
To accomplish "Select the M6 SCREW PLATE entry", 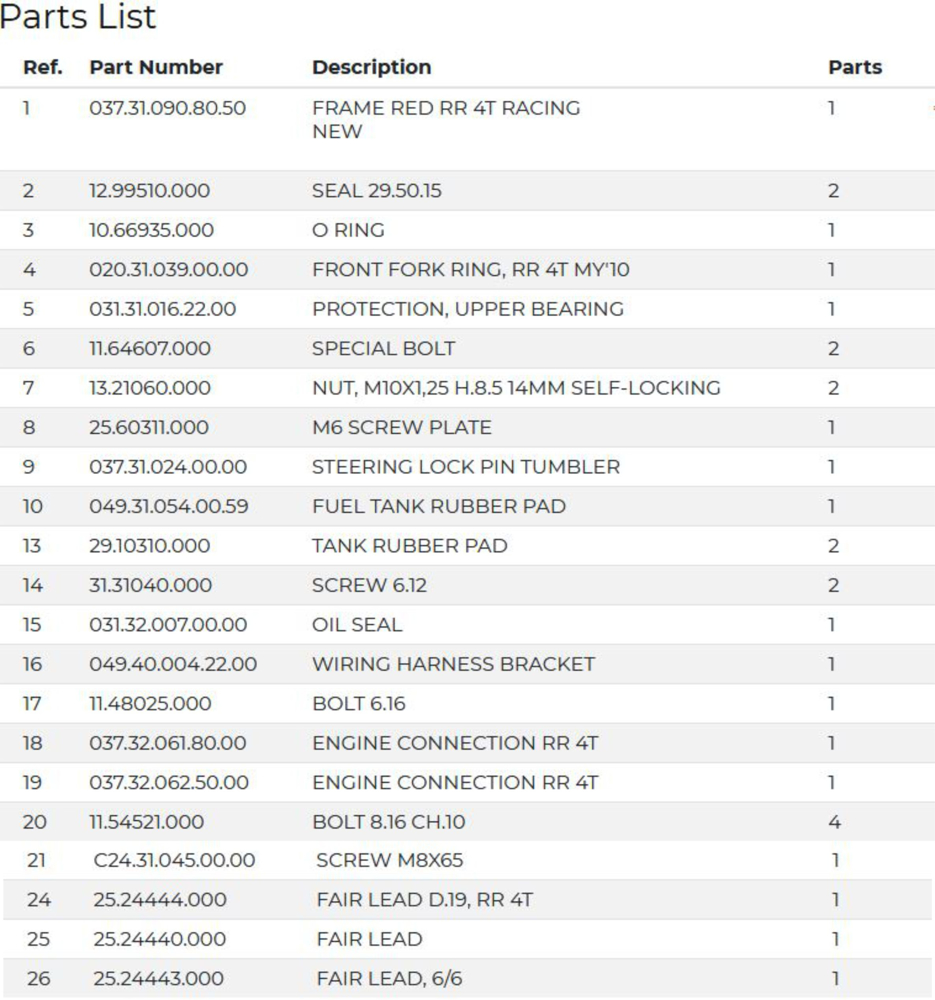I will (x=401, y=428).
